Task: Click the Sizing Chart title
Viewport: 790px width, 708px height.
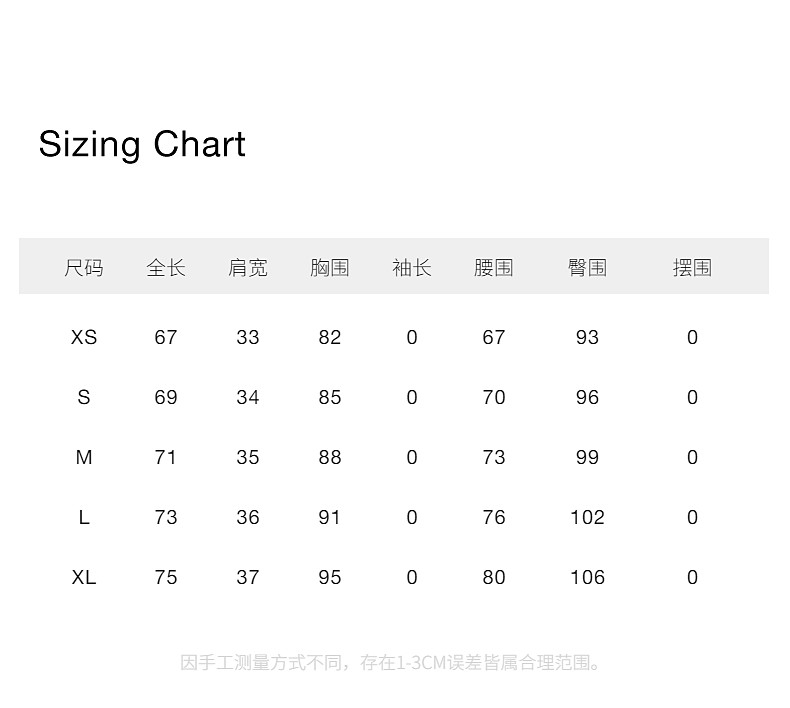Action: click(x=142, y=145)
